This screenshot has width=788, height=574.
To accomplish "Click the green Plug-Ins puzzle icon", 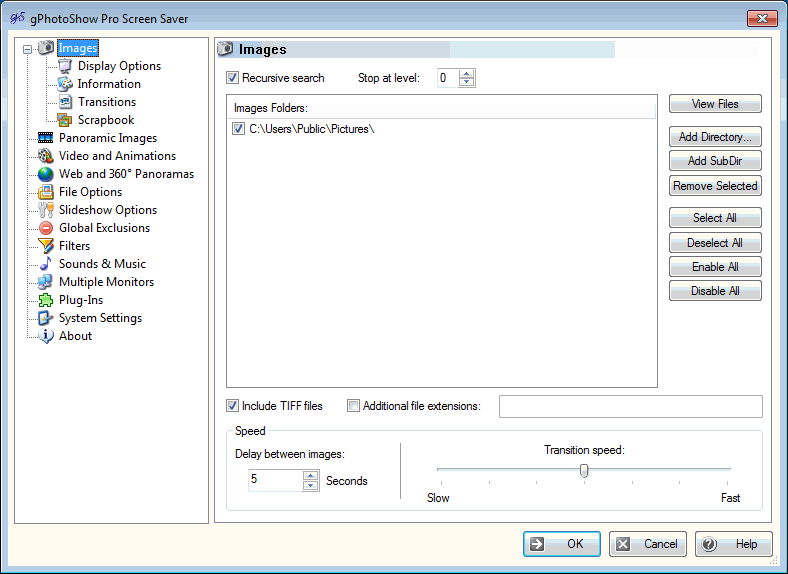I will (x=46, y=300).
